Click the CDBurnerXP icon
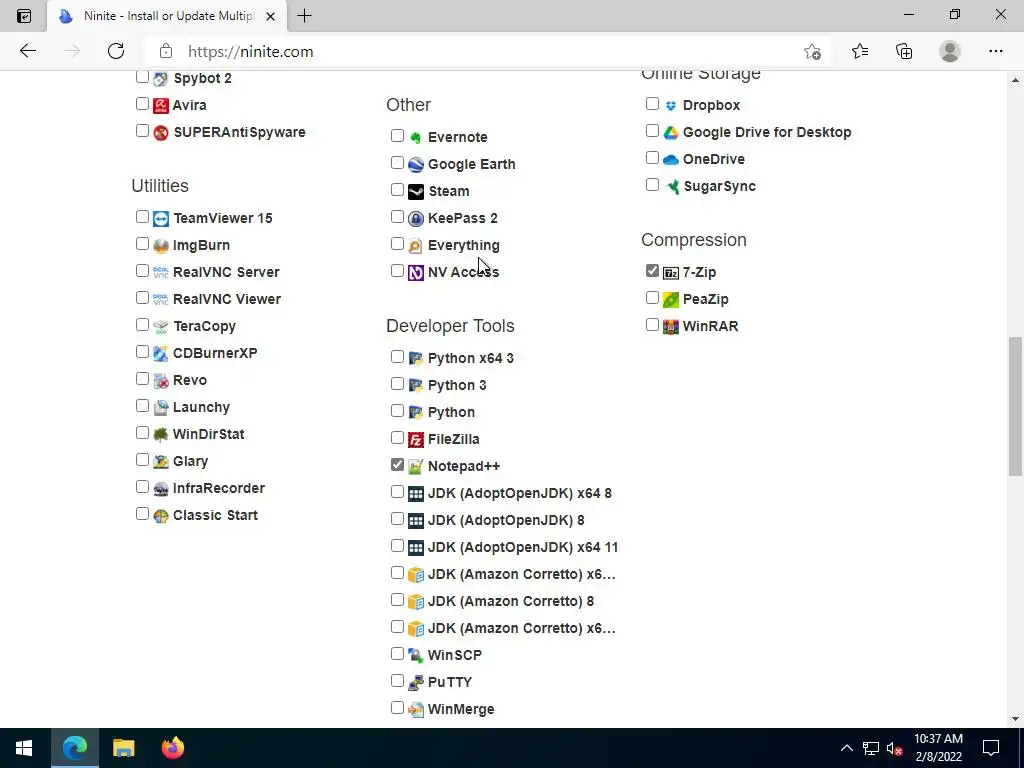This screenshot has width=1024, height=768. [161, 353]
